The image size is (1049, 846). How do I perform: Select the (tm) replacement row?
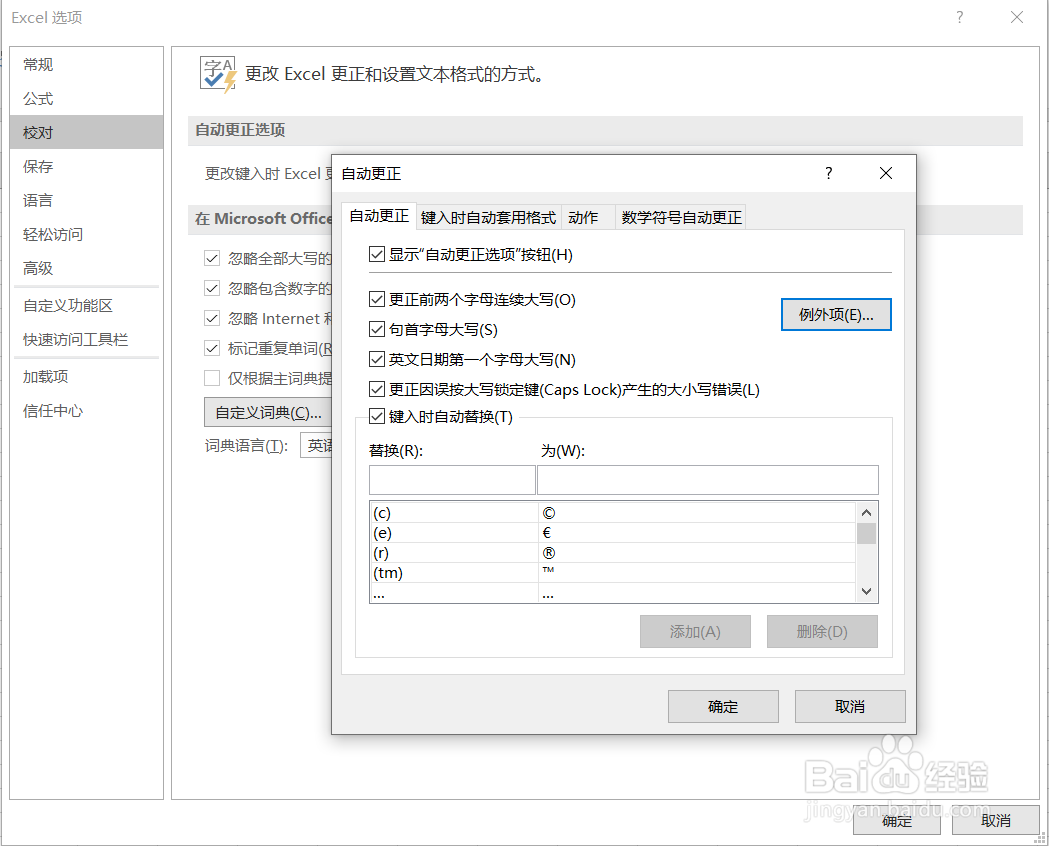(x=613, y=573)
